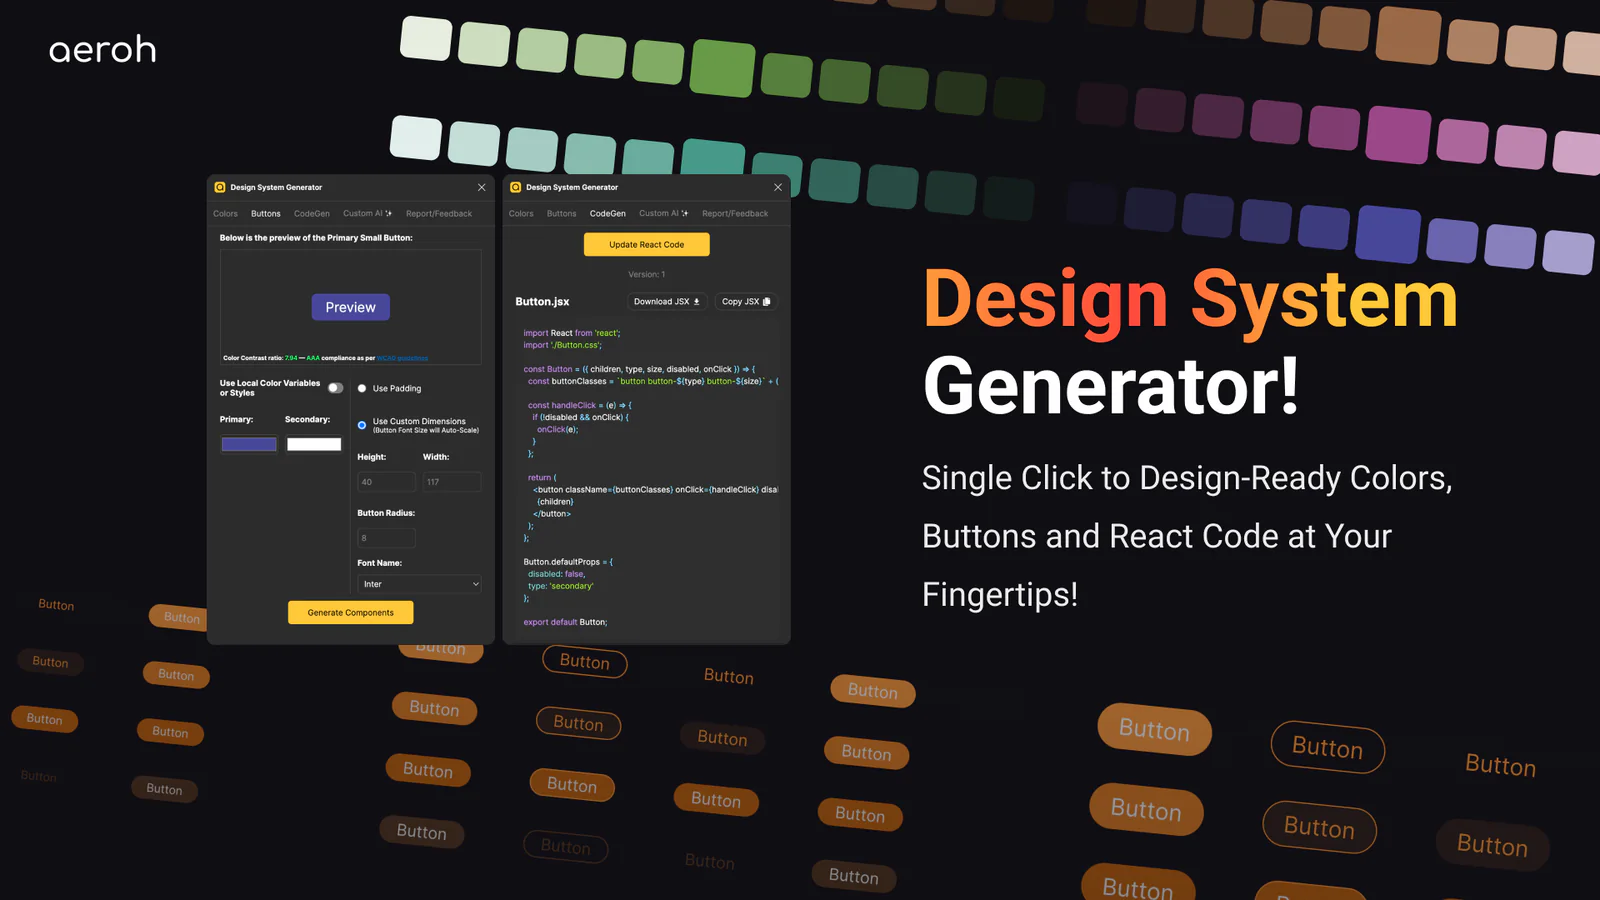Viewport: 1600px width, 900px height.
Task: Select the Buttons tab in the left window
Action: (266, 214)
